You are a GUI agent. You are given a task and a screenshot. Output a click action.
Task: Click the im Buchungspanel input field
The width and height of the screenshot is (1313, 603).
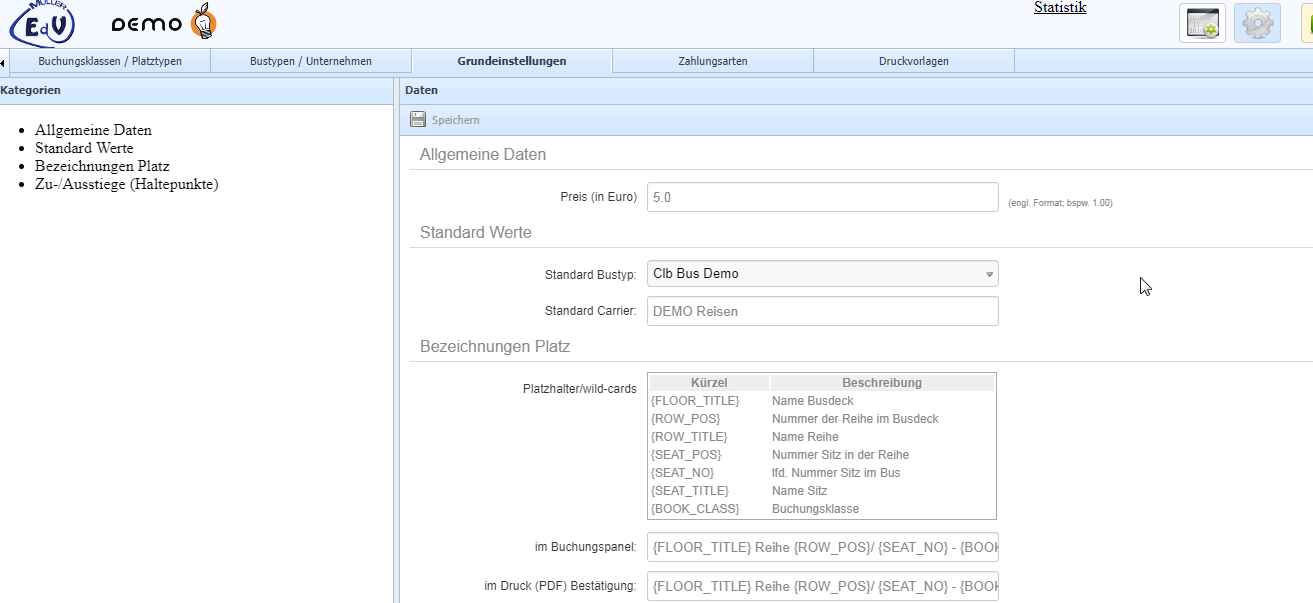(x=822, y=548)
